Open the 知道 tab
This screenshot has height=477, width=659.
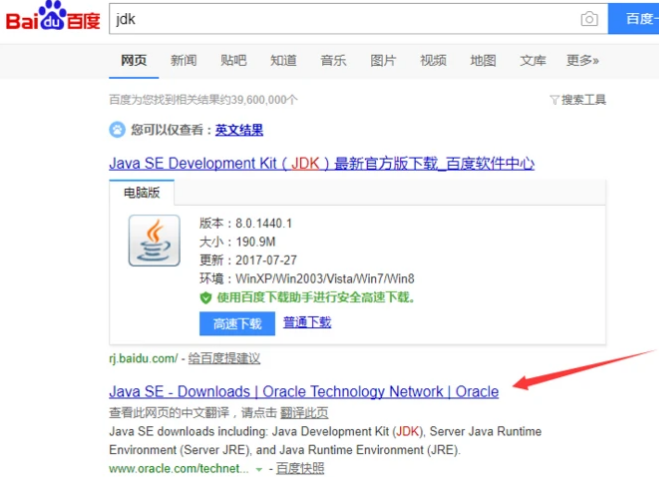point(284,61)
